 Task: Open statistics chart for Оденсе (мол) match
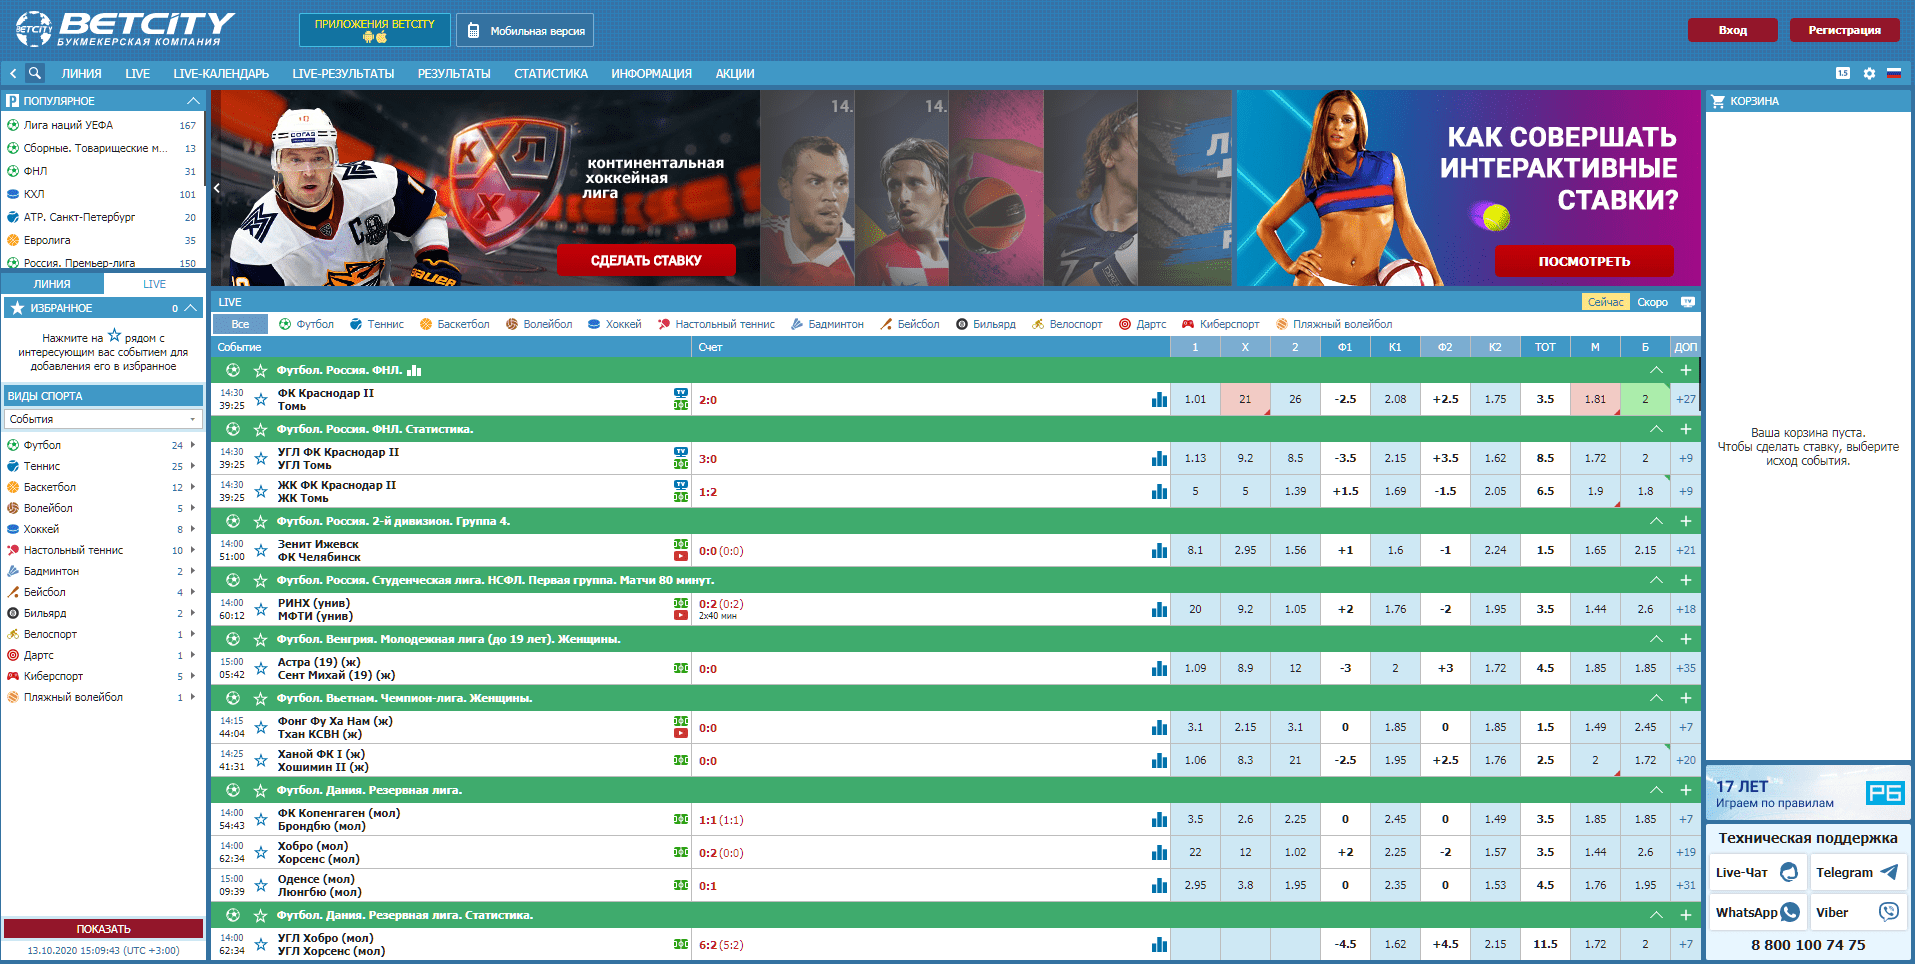(1159, 885)
